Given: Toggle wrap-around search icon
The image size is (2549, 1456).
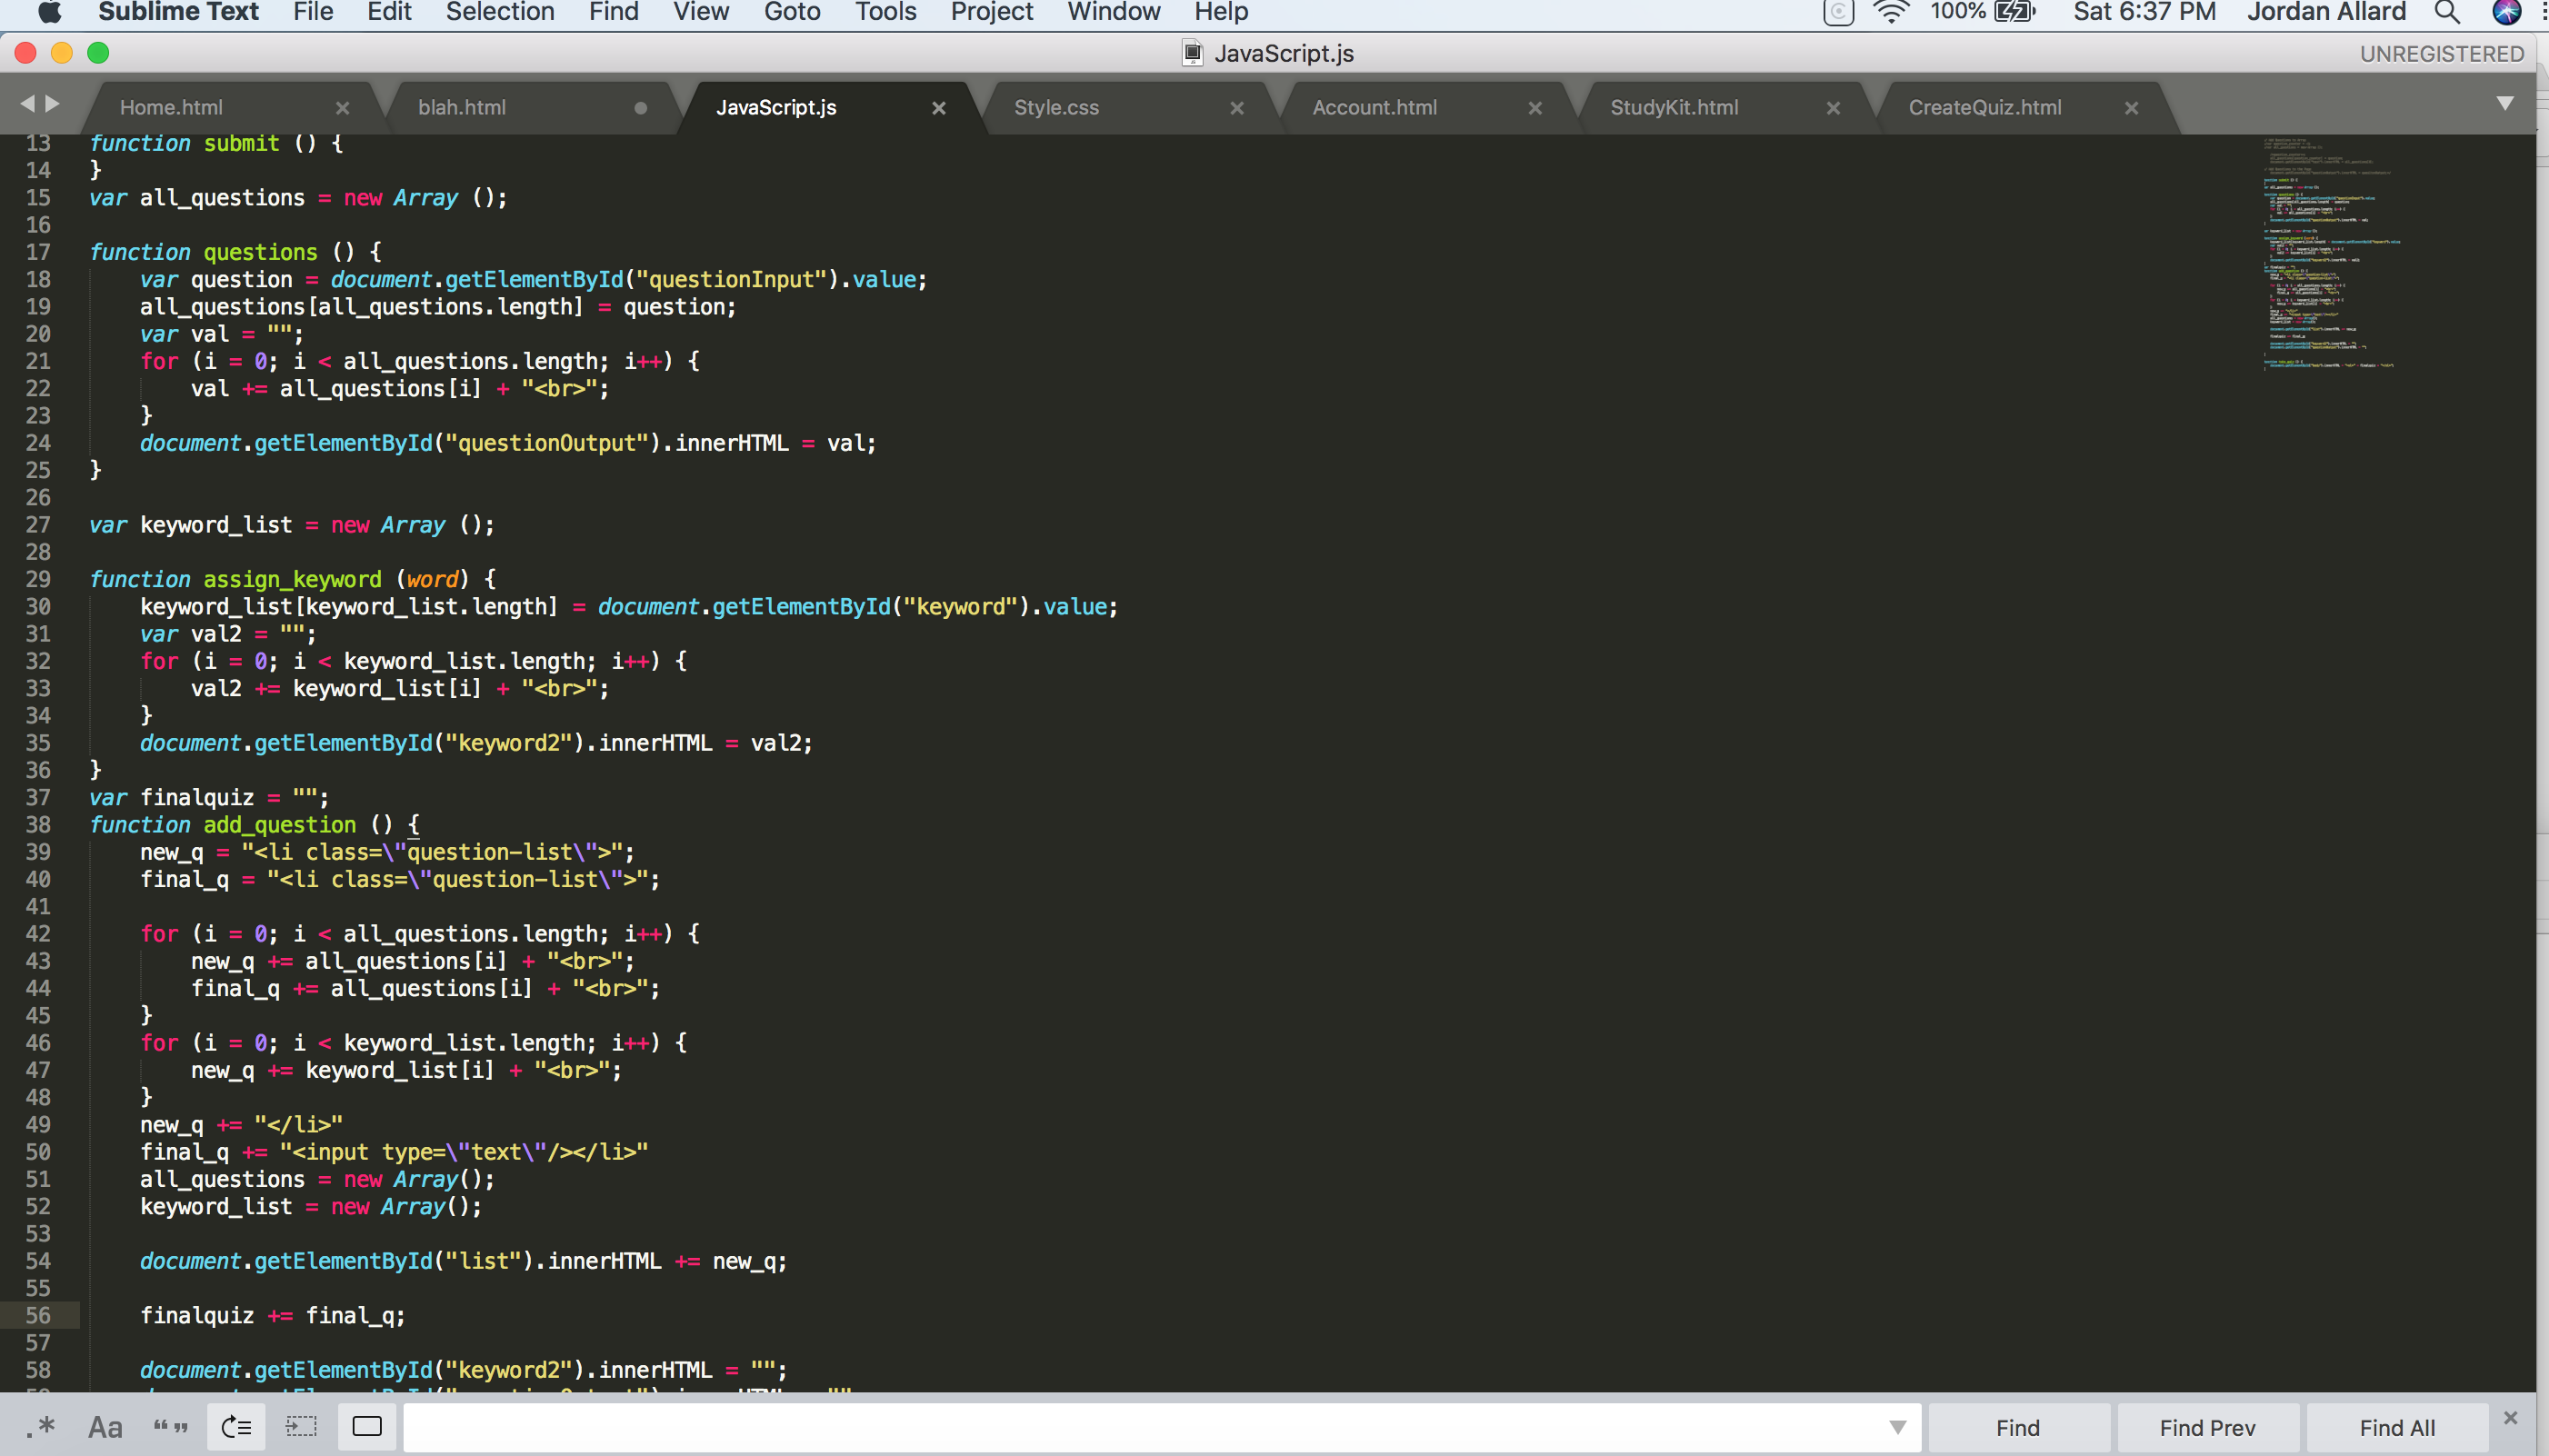Looking at the screenshot, I should (x=236, y=1427).
